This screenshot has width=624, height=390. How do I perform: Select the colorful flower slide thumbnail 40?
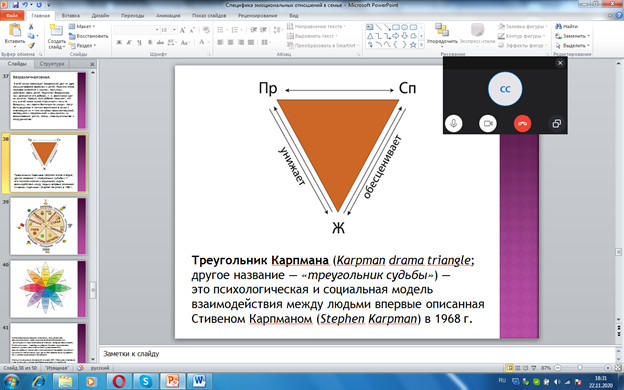click(44, 289)
